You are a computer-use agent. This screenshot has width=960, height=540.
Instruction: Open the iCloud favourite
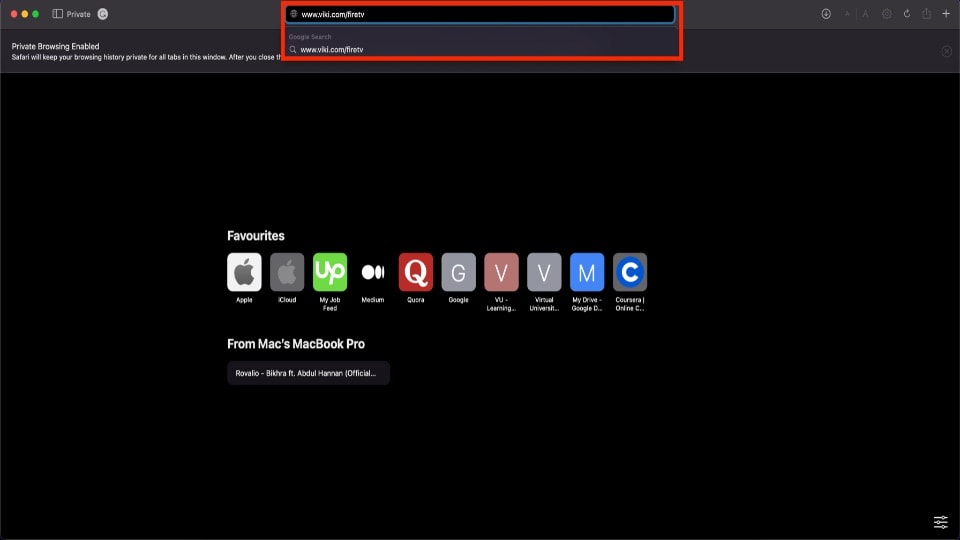[x=287, y=272]
